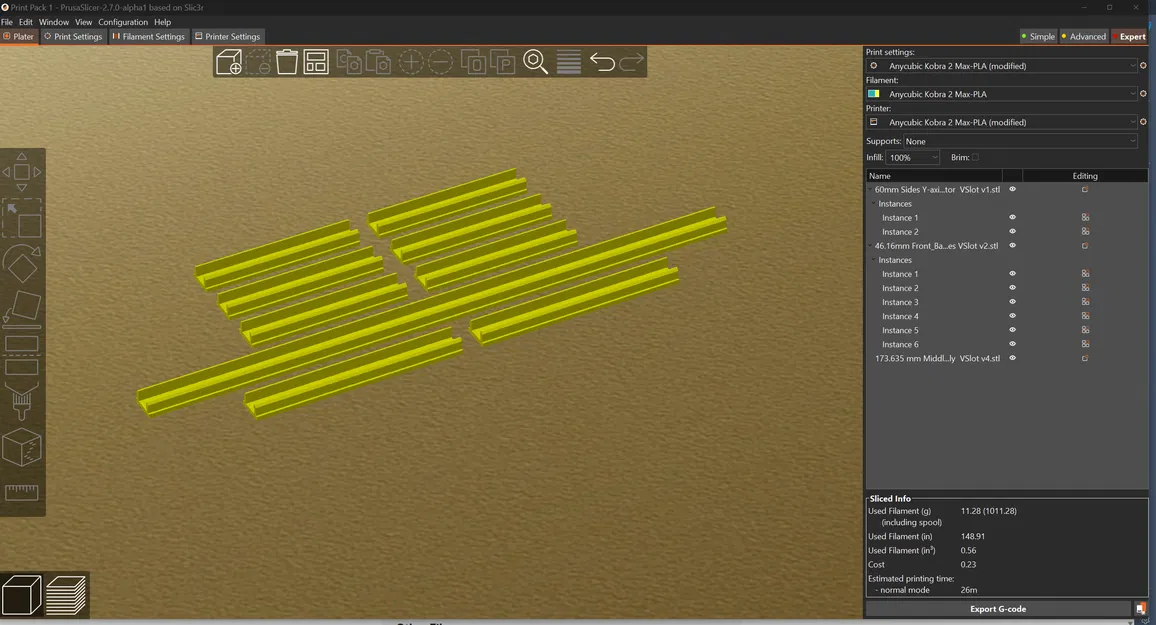The width and height of the screenshot is (1156, 625).
Task: Open the Supports dropdown
Action: click(x=1020, y=141)
